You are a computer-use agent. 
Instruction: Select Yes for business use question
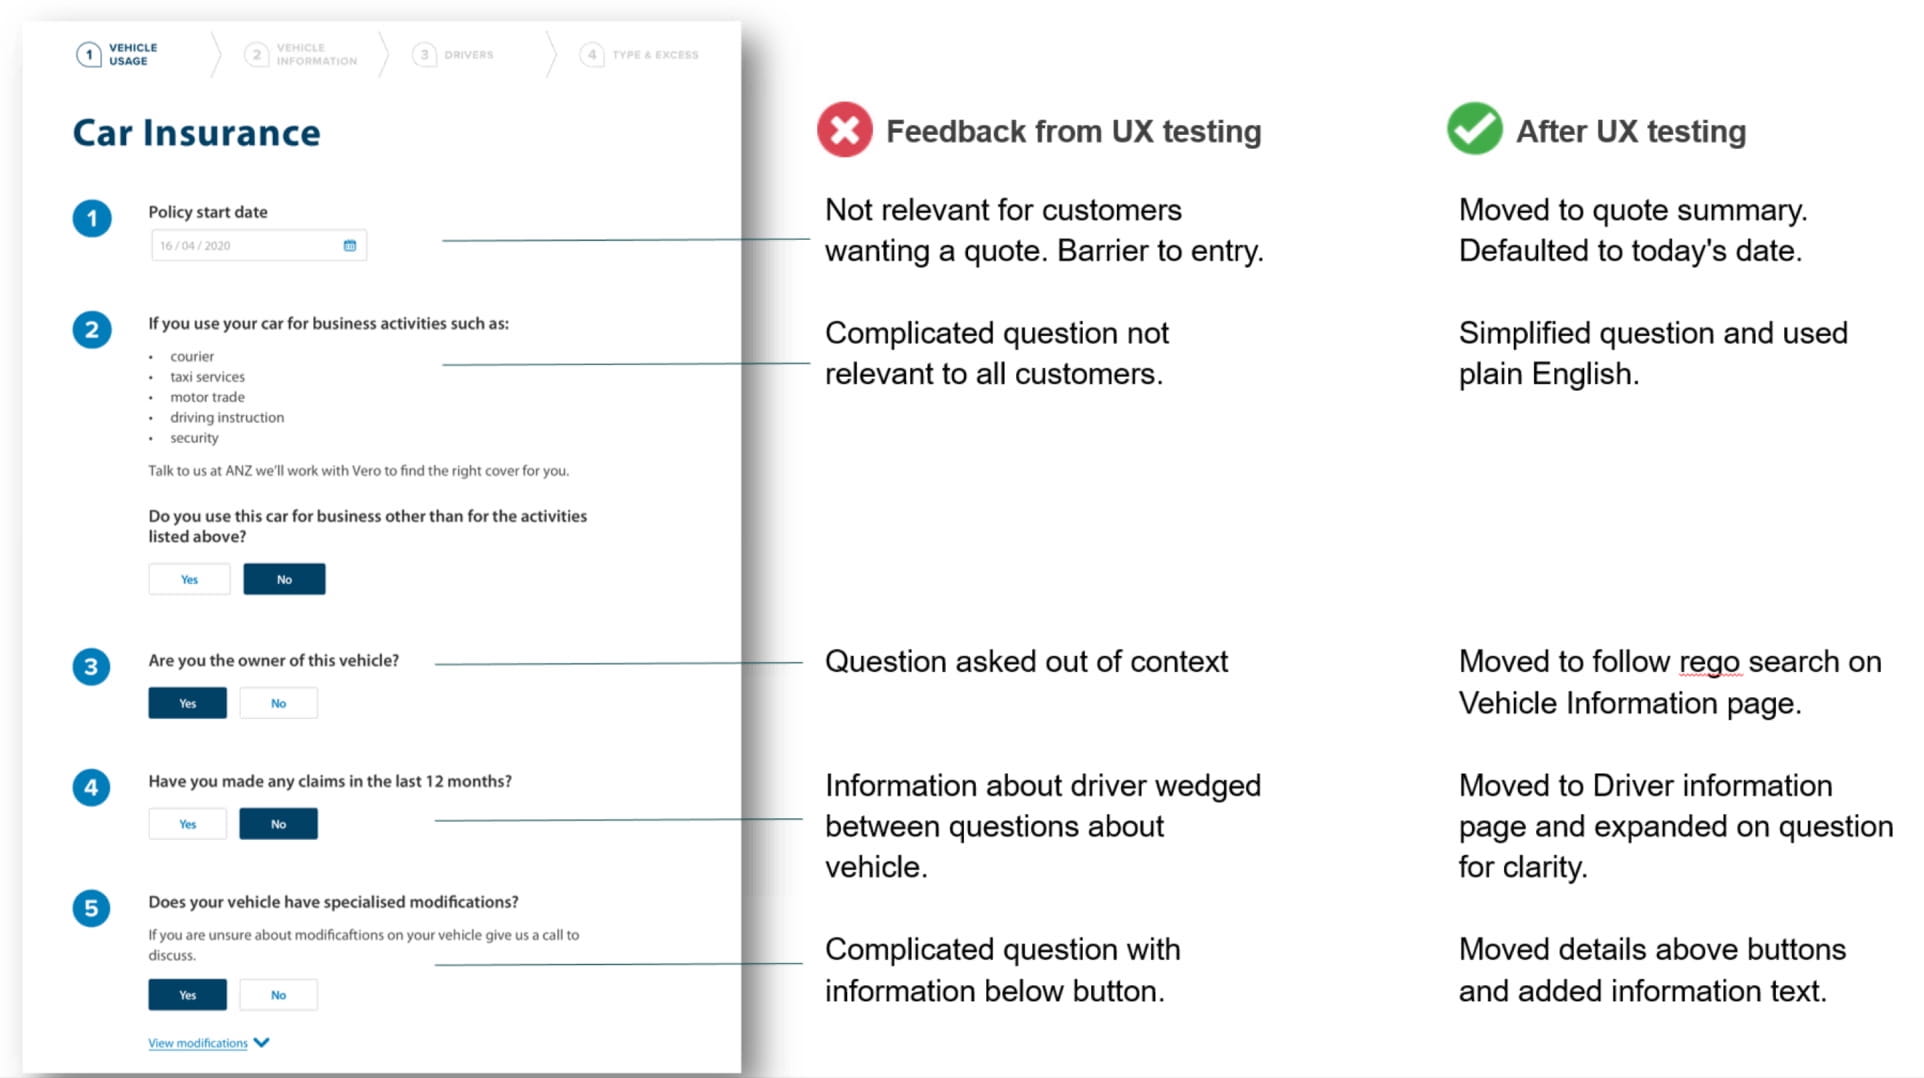tap(188, 578)
